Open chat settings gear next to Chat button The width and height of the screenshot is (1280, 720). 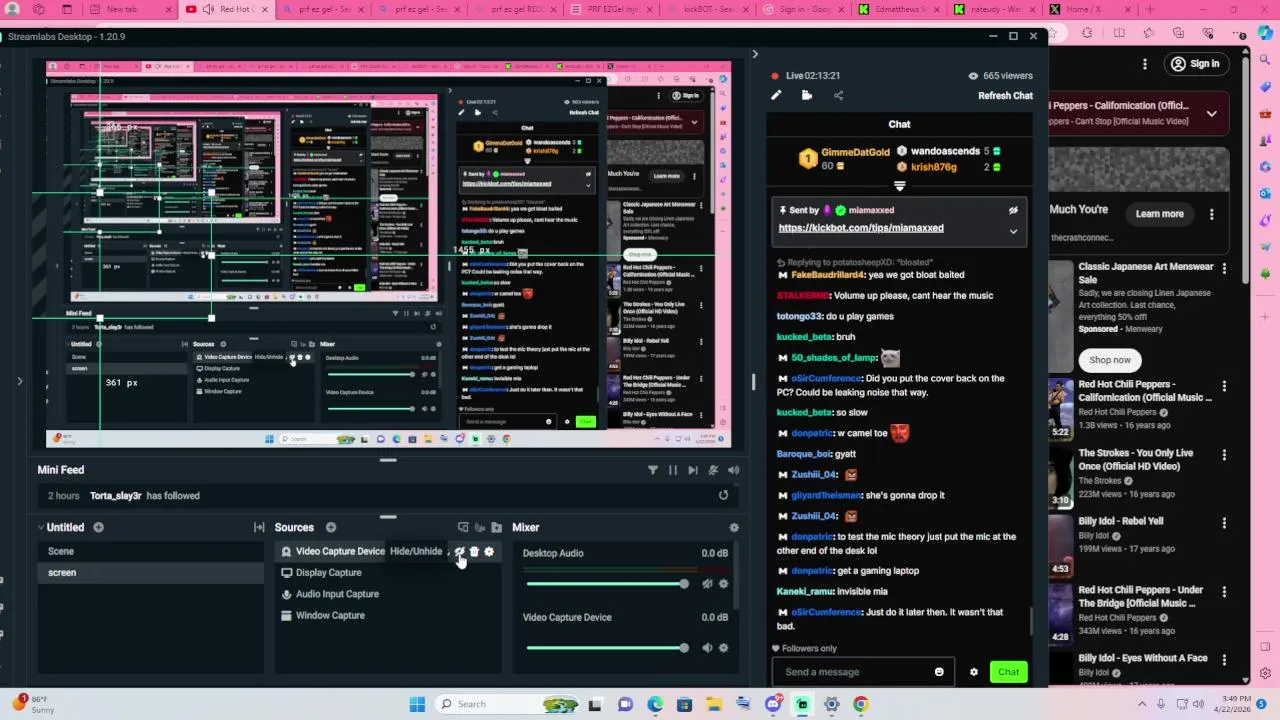coord(974,672)
